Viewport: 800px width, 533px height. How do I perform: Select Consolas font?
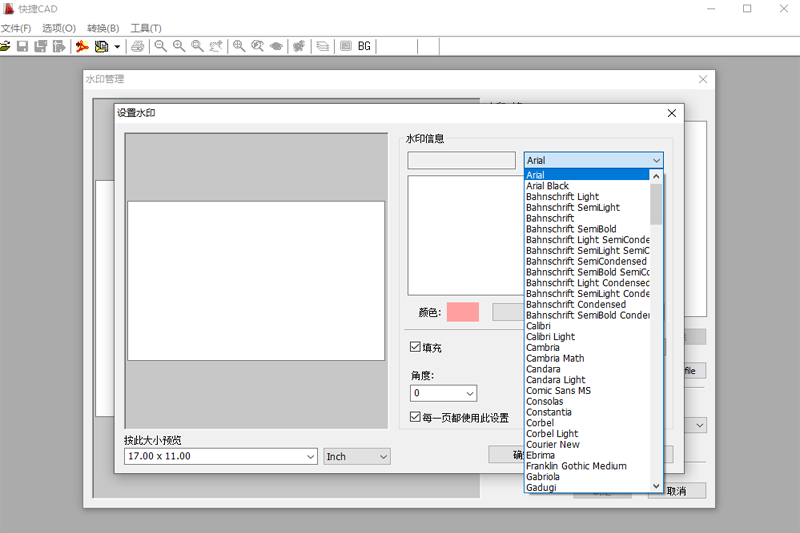[x=587, y=401]
